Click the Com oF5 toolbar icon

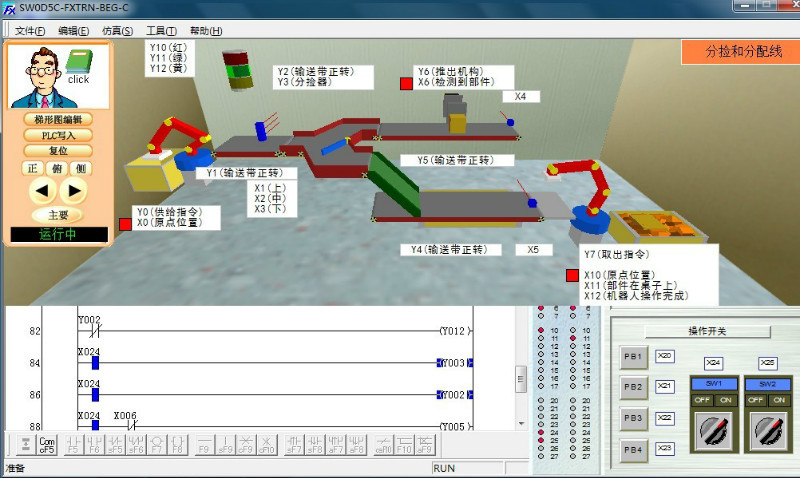click(46, 445)
